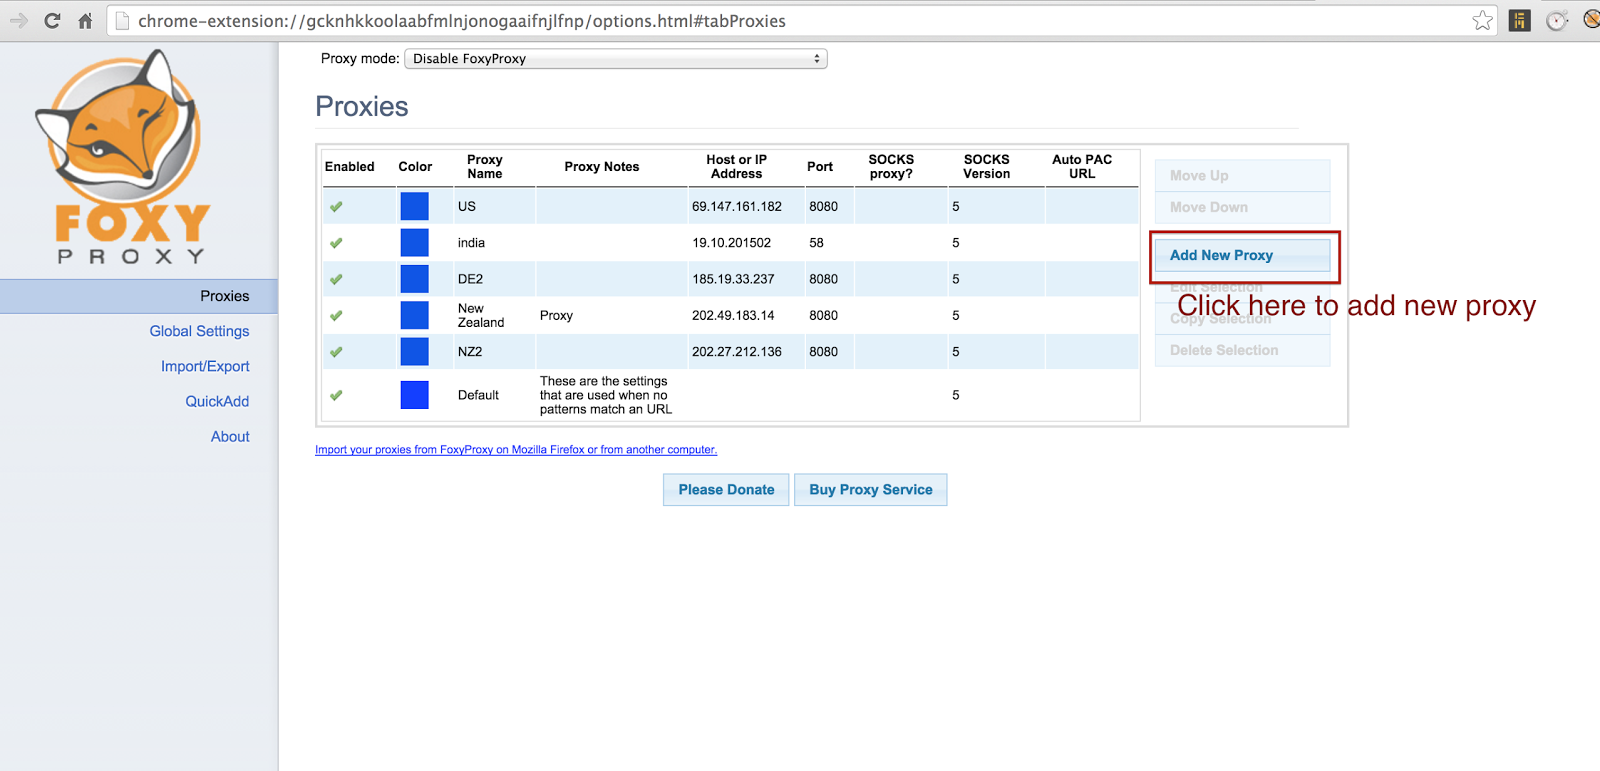Click the Move Down button
1600x771 pixels.
click(x=1242, y=207)
